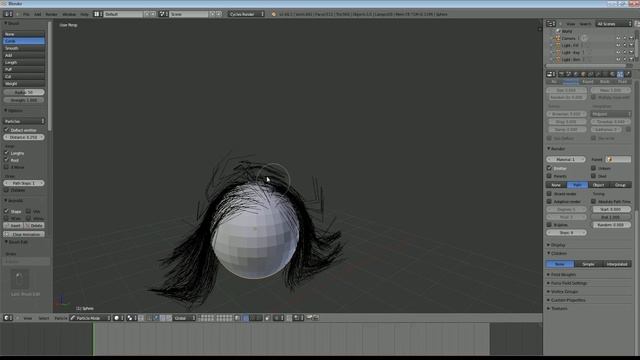
Task: Toggle Deflect emitter checkbox
Action: (7, 130)
